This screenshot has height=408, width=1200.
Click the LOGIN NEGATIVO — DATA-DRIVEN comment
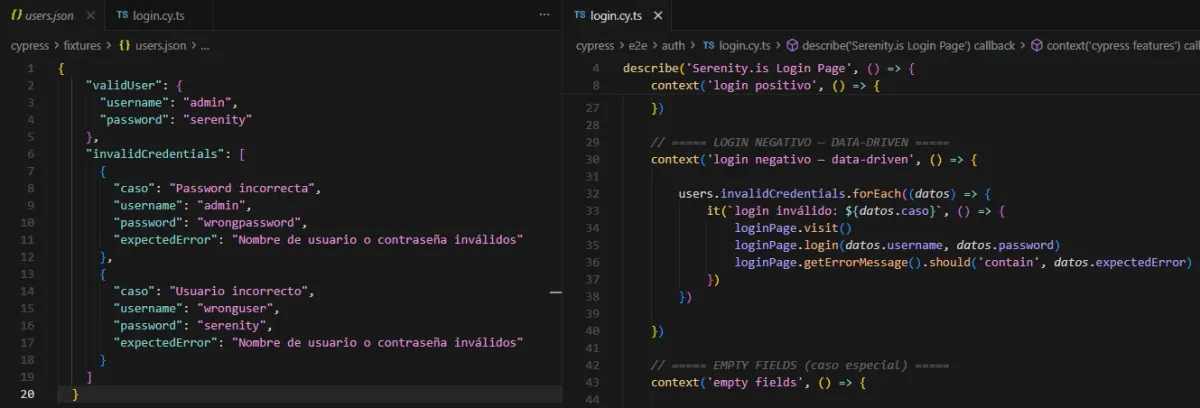[799, 141]
